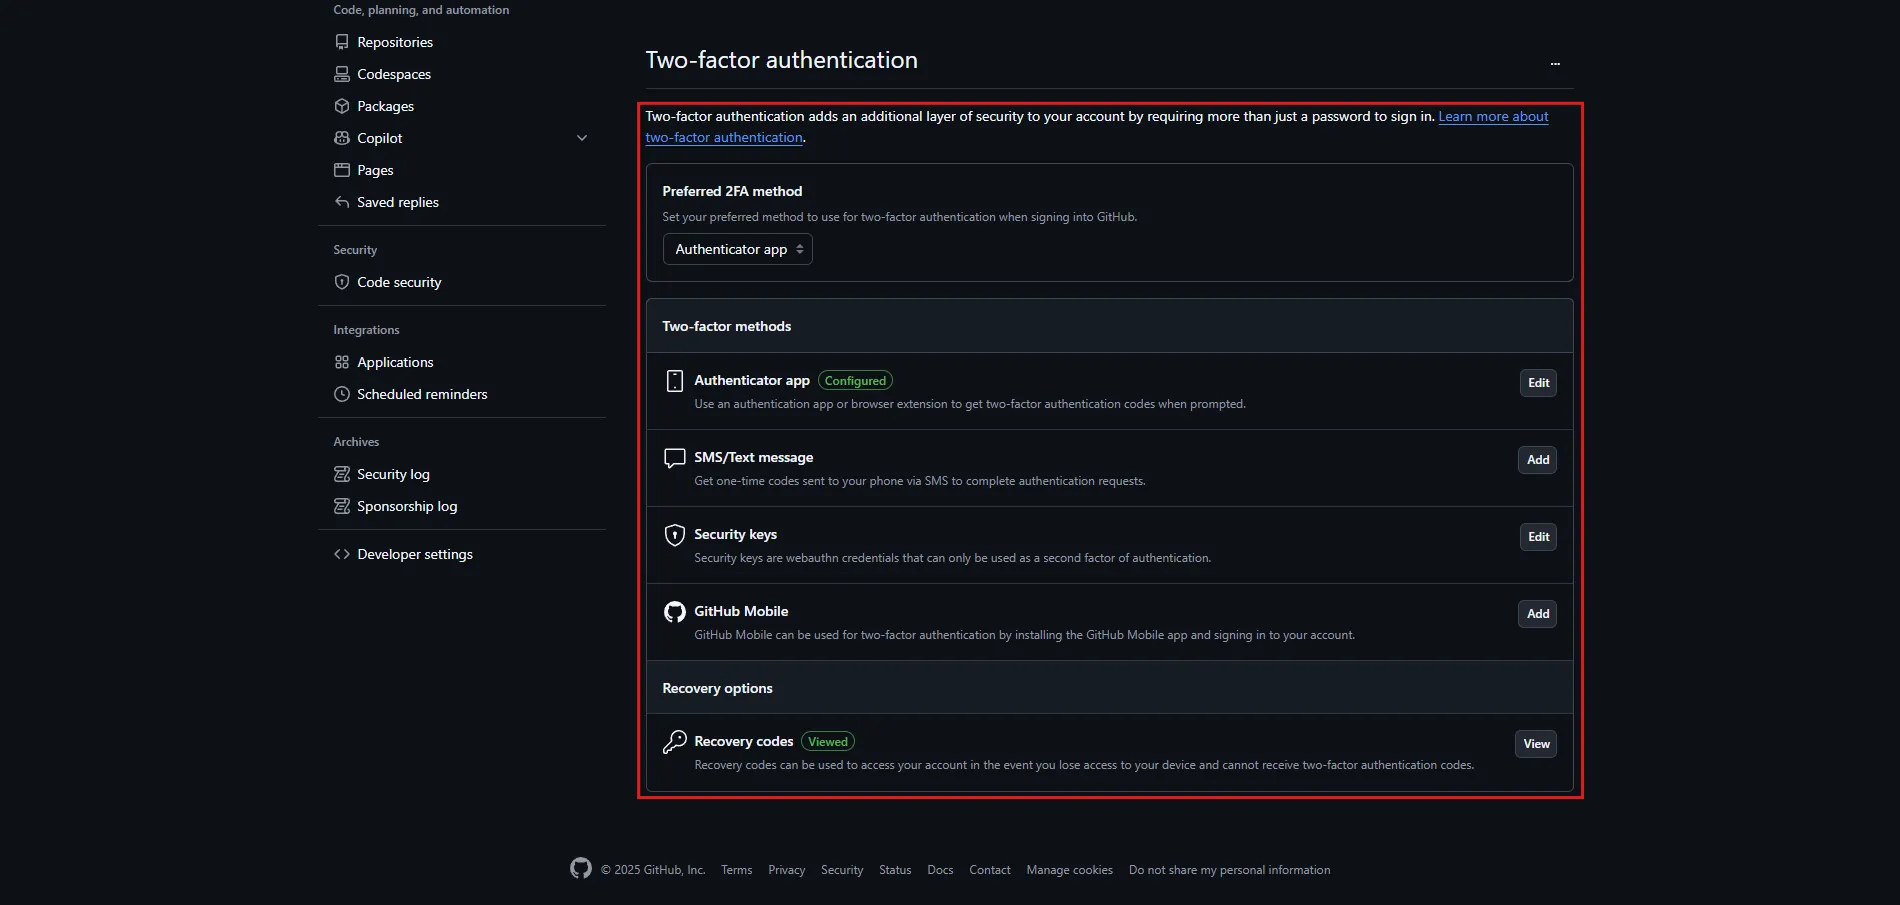Viewport: 1900px width, 905px height.
Task: Open the Preferred 2FA method dropdown
Action: click(x=738, y=249)
